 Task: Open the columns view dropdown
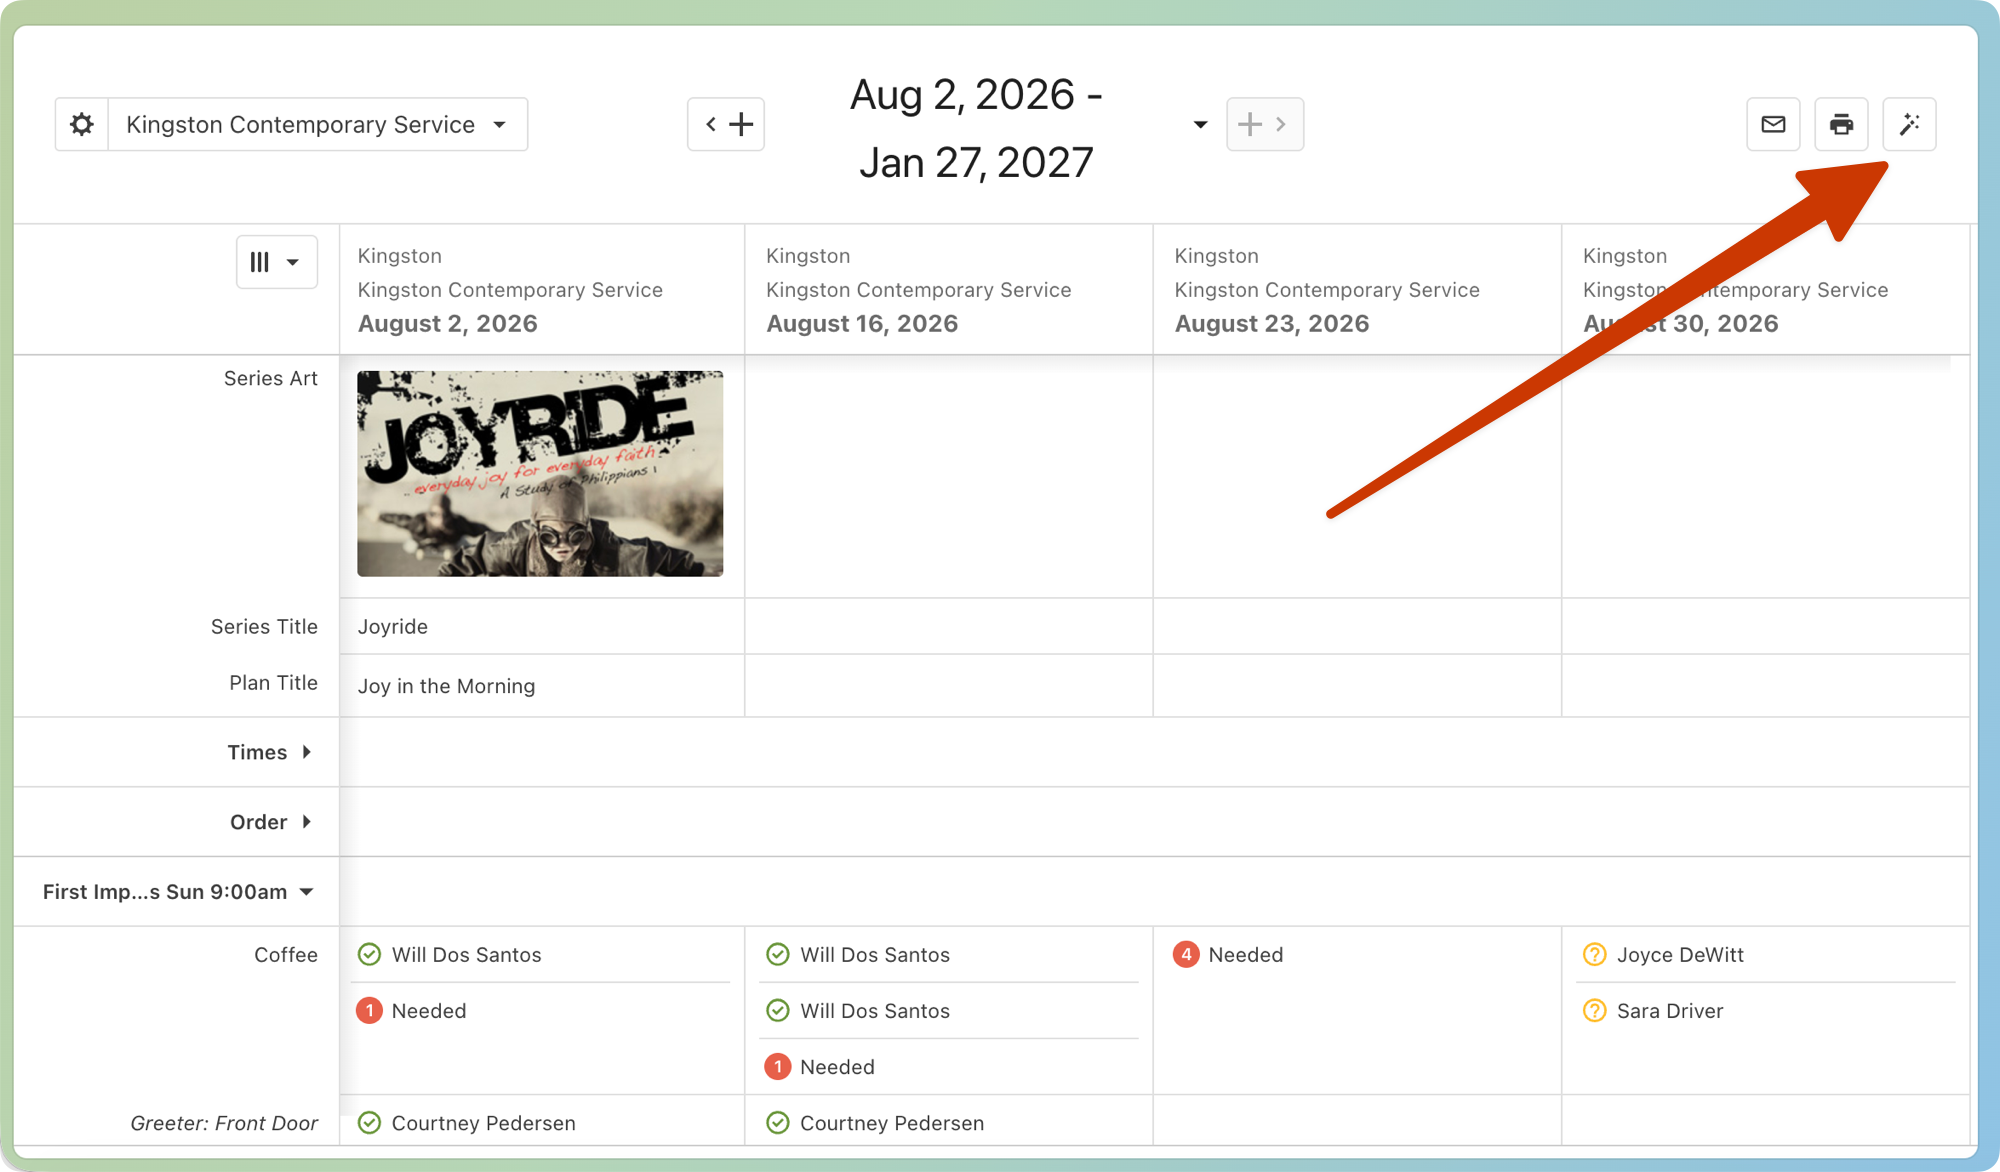[276, 262]
